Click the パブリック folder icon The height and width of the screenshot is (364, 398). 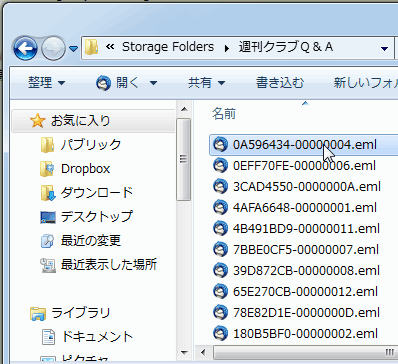click(47, 145)
